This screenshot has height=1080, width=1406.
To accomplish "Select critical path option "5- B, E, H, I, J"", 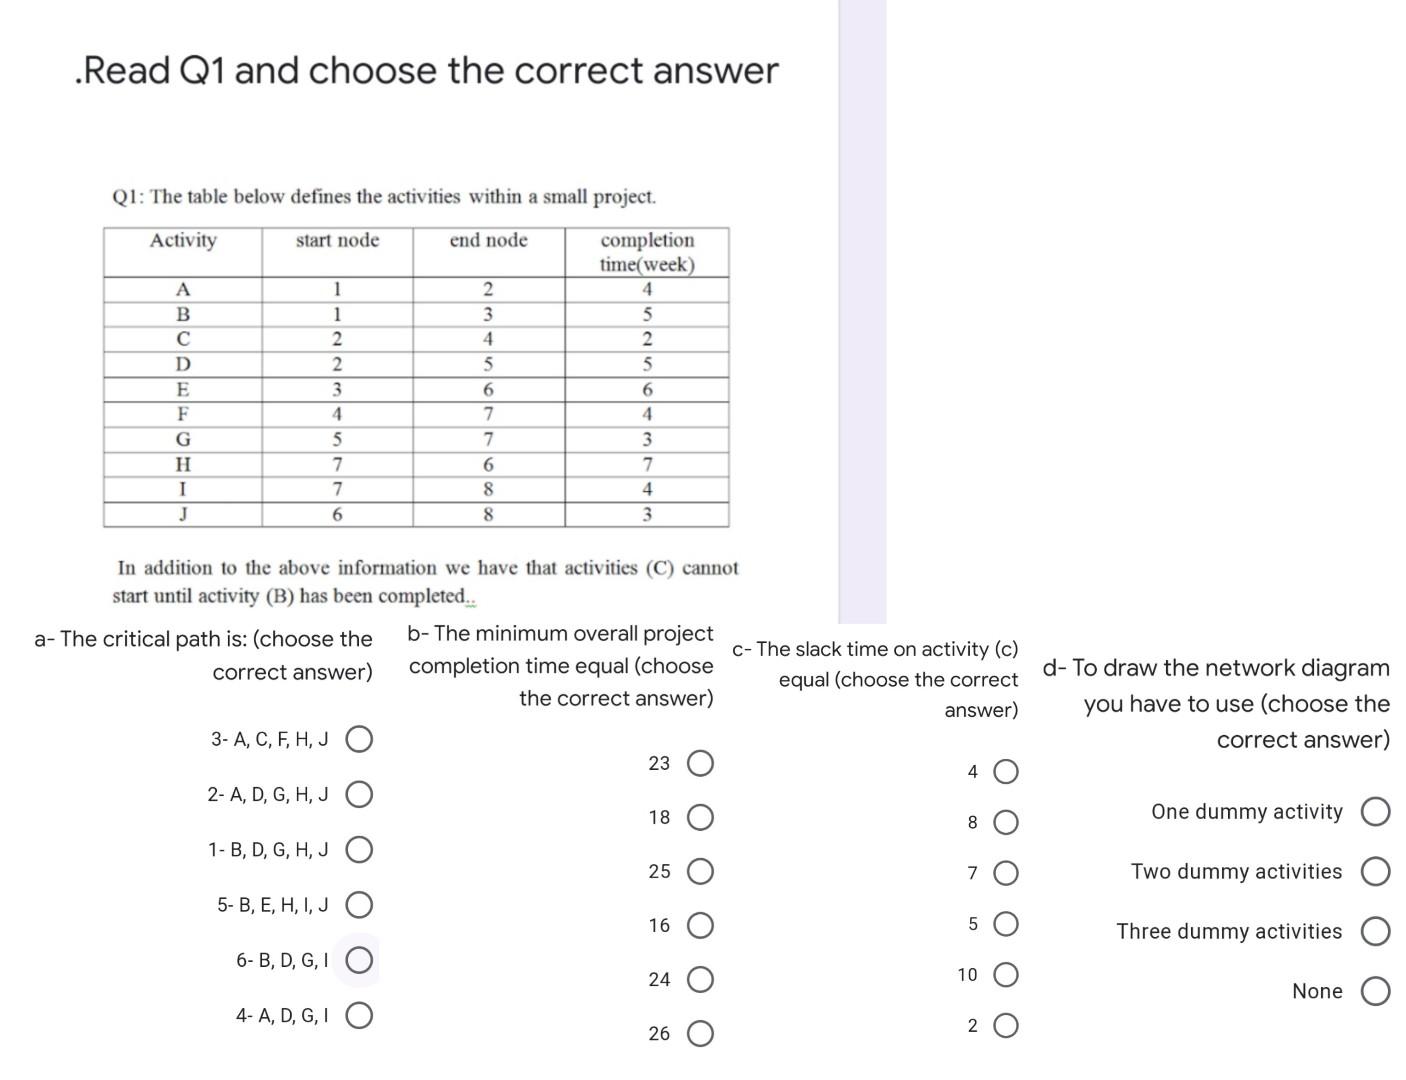I will [357, 904].
